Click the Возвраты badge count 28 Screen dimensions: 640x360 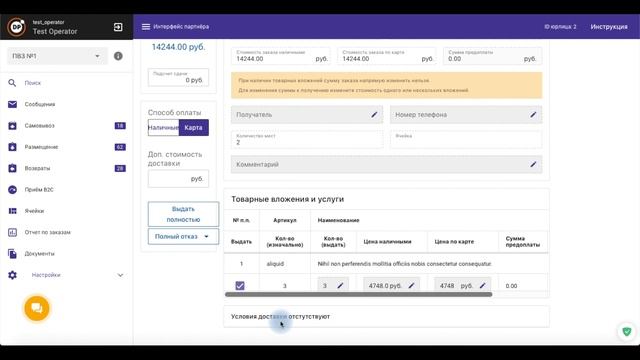pos(120,168)
